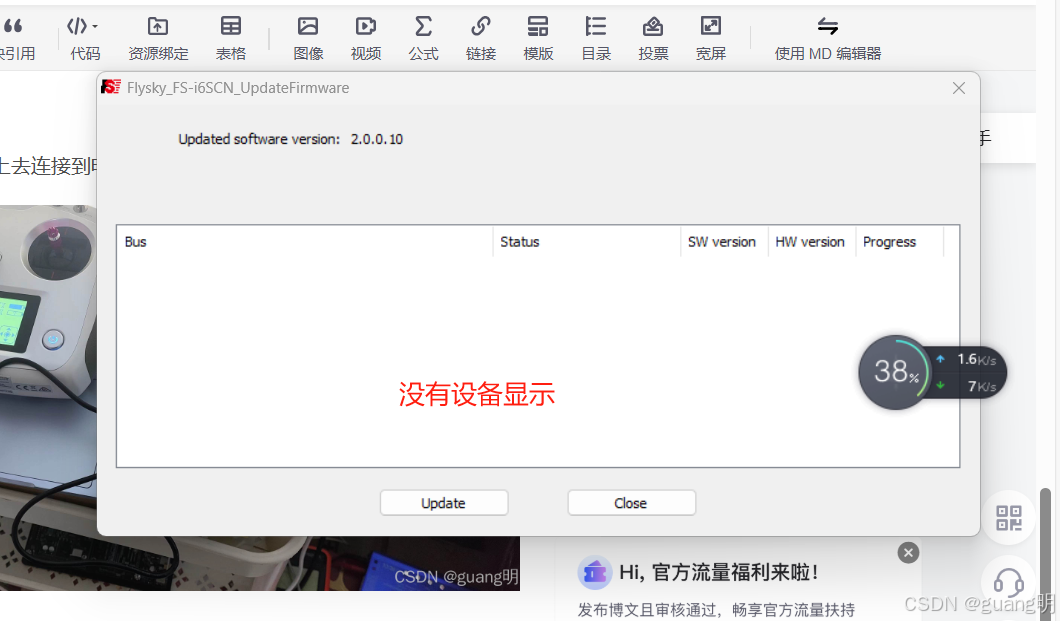This screenshot has width=1060, height=621.
Task: Click the 38% floating network monitor widget
Action: pyautogui.click(x=932, y=372)
